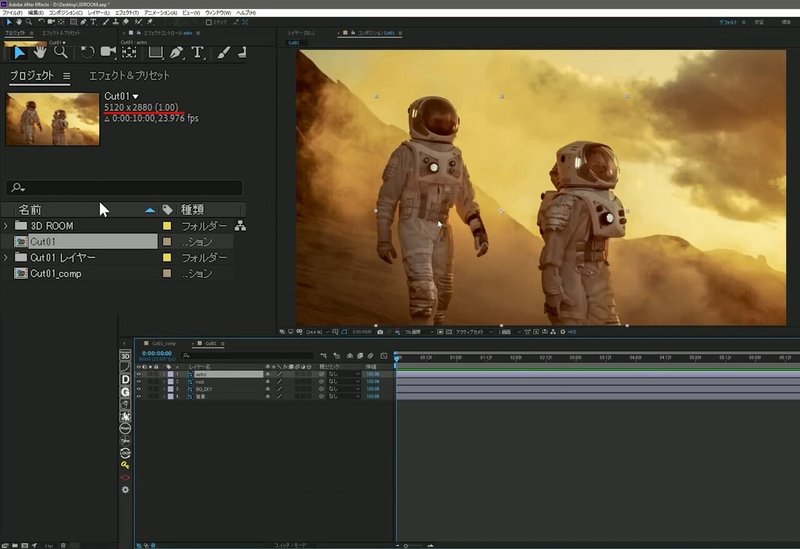The height and width of the screenshot is (549, 800).
Task: Select the Zoom magnifier tool
Action: (60, 52)
